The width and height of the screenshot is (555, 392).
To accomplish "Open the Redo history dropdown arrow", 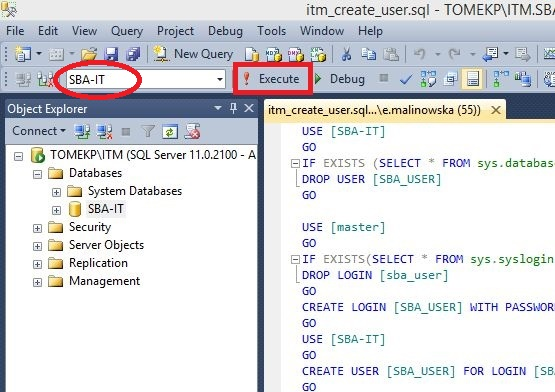I will pos(473,54).
